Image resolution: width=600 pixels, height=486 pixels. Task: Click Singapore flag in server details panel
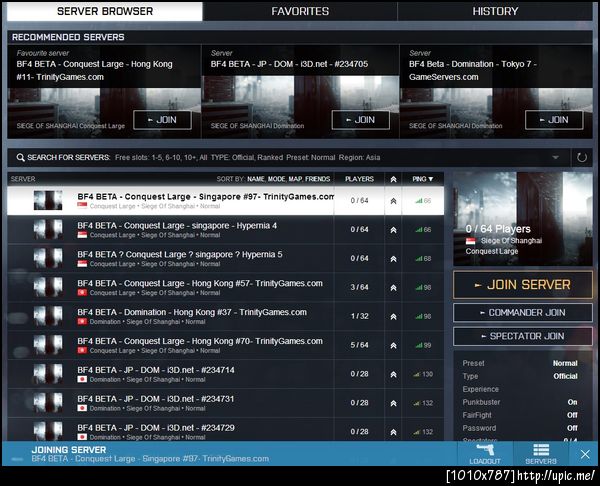471,241
